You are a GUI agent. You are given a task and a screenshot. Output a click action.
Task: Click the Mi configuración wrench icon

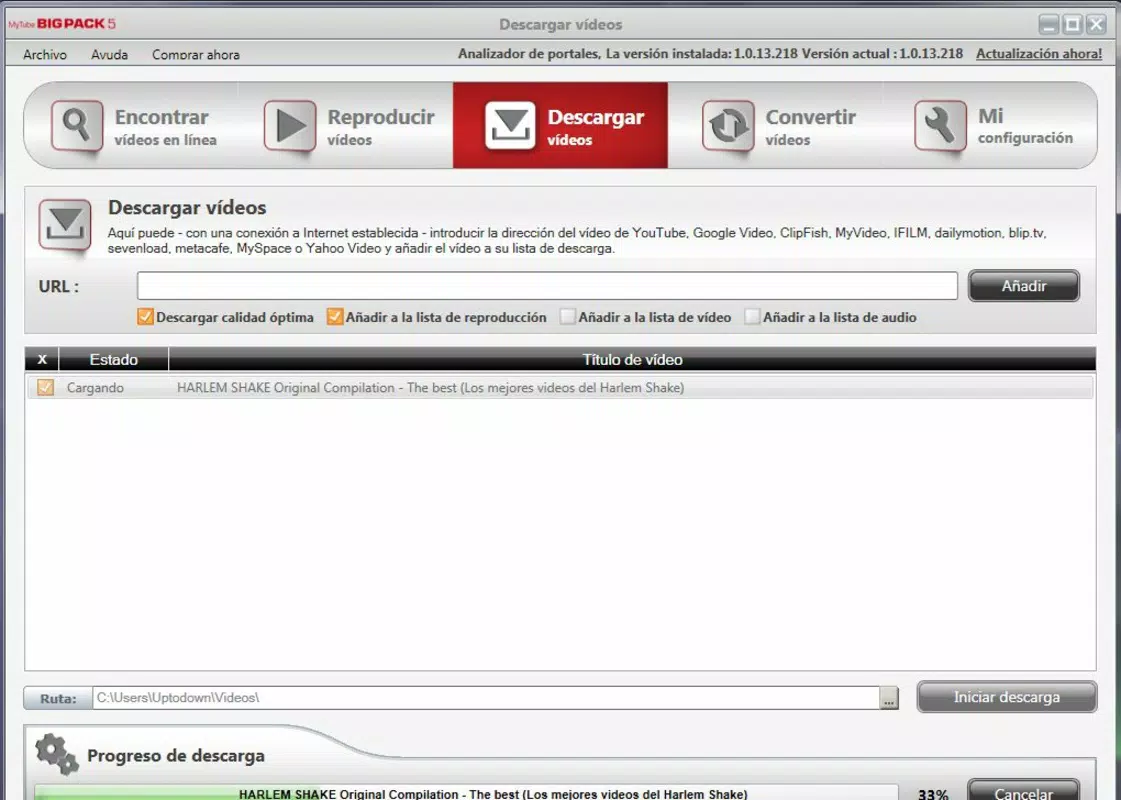pyautogui.click(x=940, y=125)
